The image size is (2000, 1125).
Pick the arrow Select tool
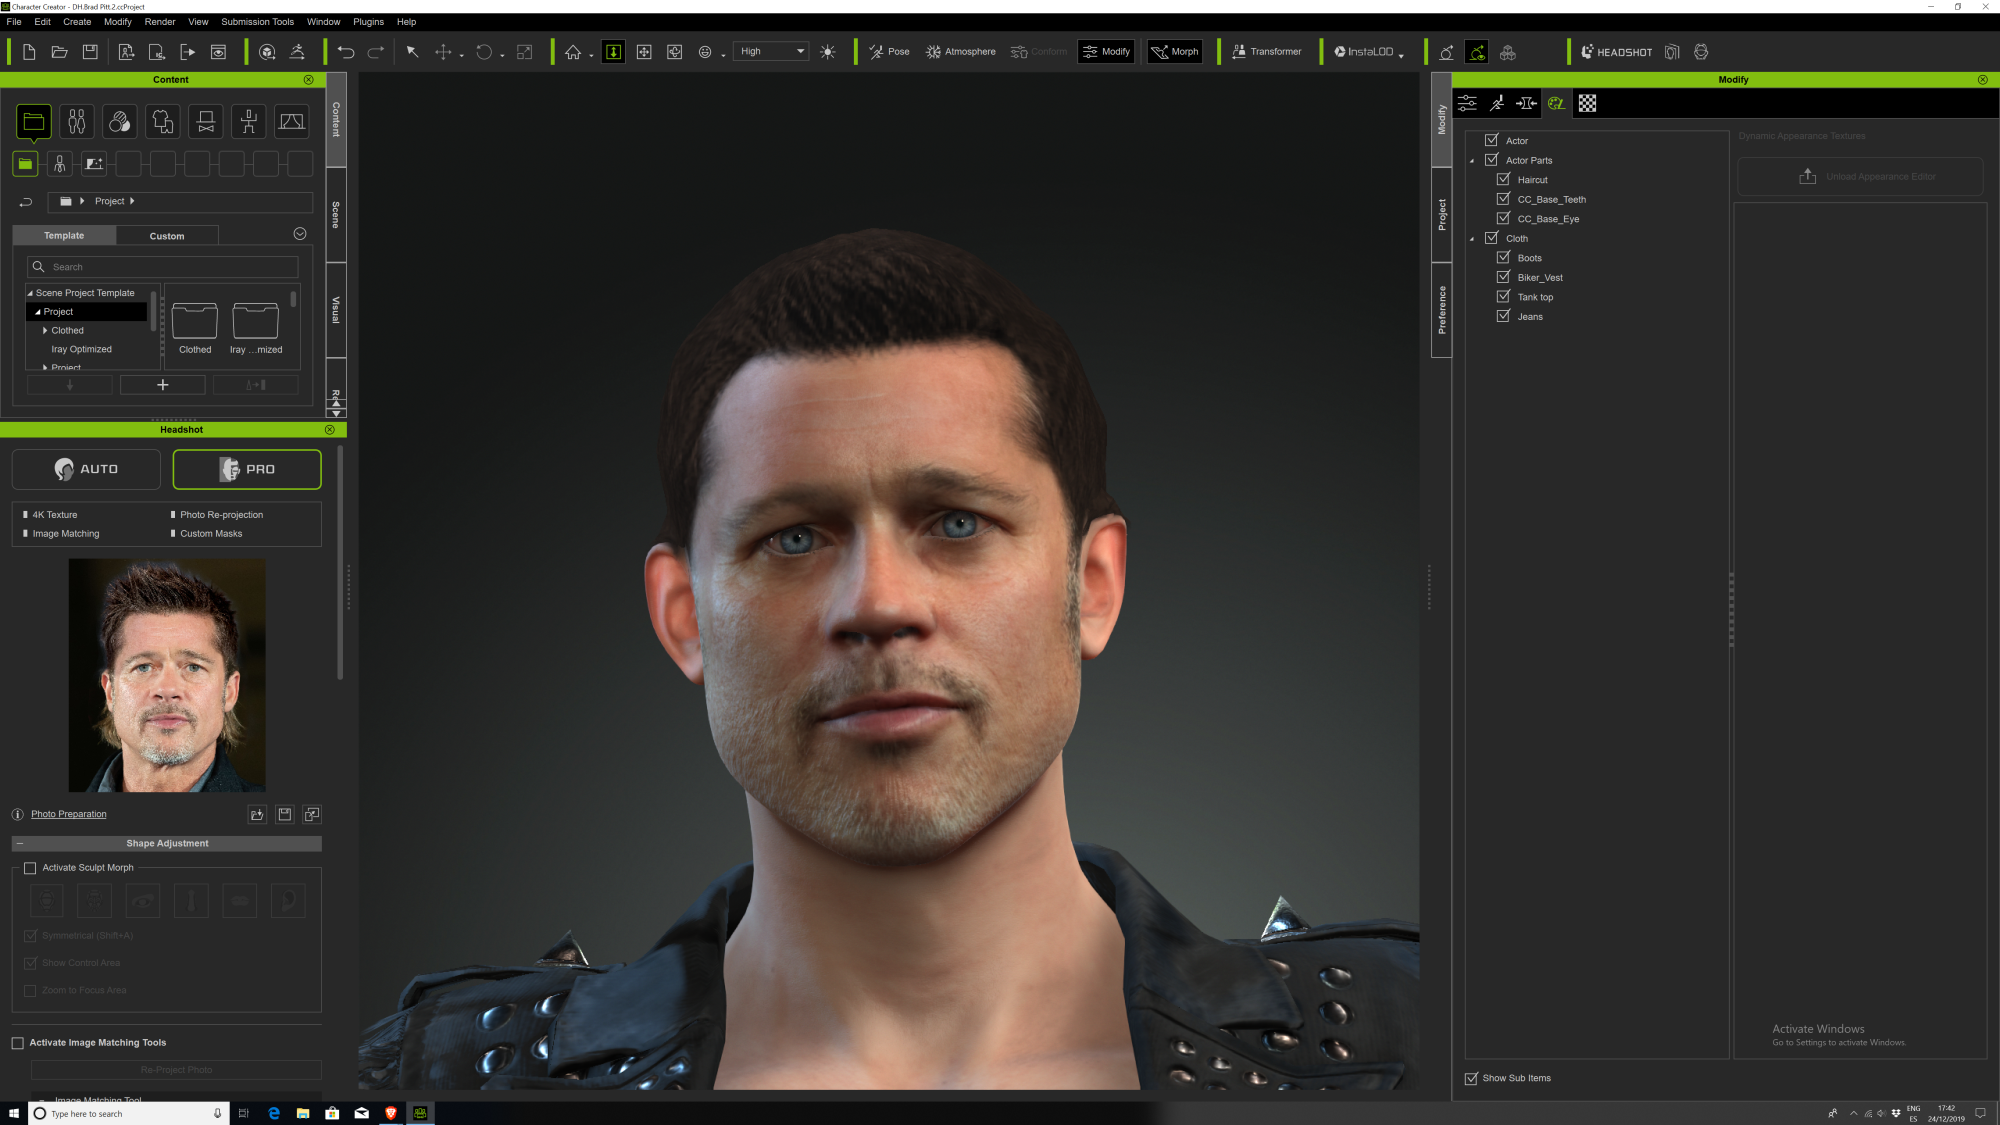click(x=412, y=52)
